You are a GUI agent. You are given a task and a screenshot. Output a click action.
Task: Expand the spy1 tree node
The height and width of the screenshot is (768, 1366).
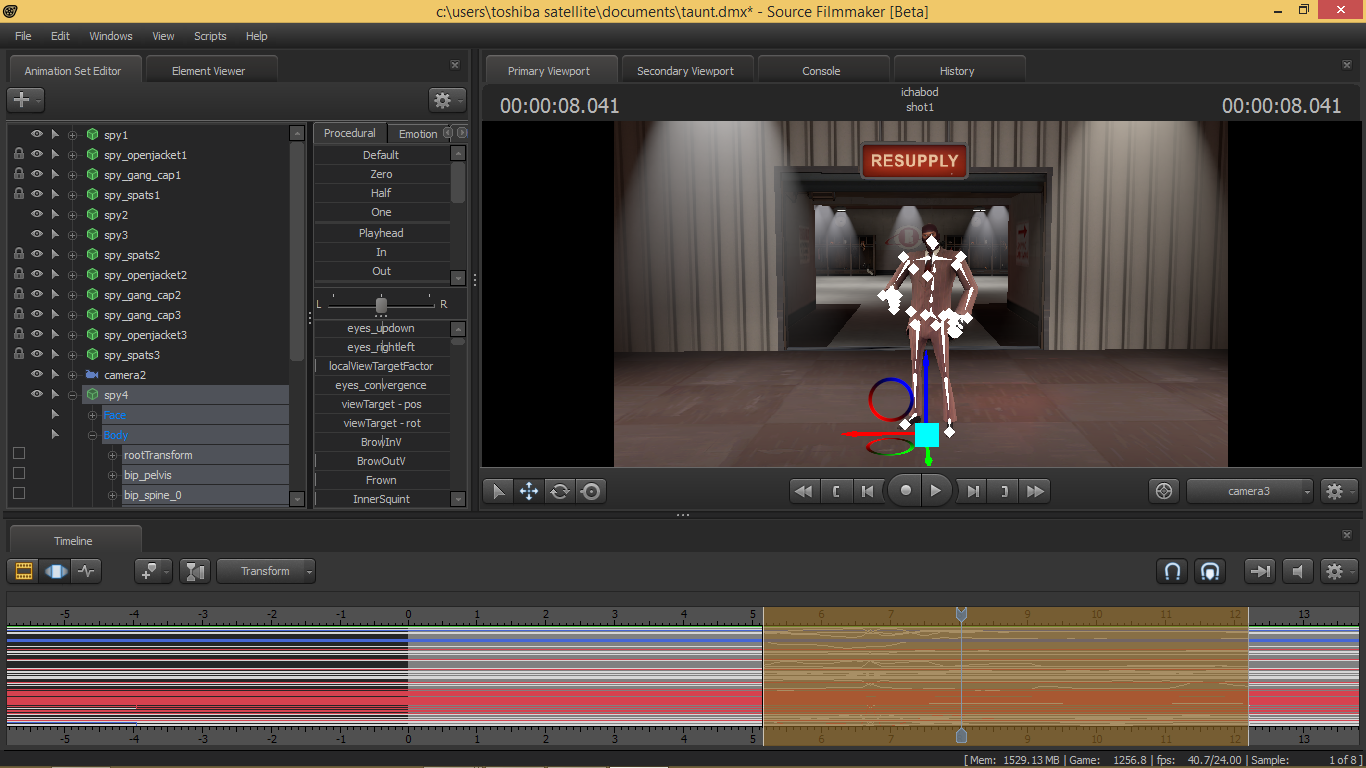(x=72, y=135)
